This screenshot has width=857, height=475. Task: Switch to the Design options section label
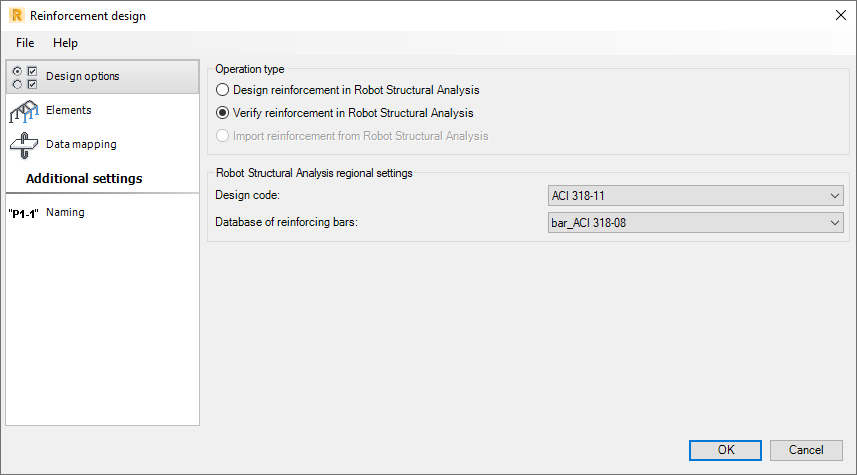[83, 77]
